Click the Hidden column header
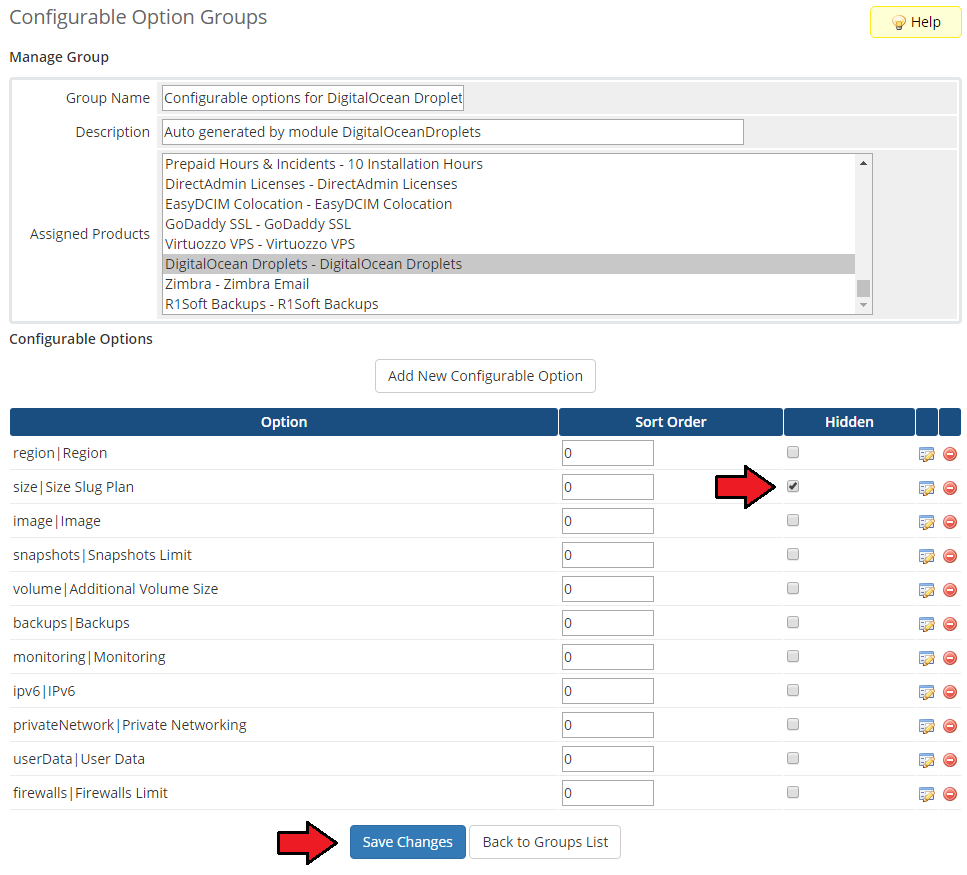Viewport: 967px width, 875px height. click(x=849, y=422)
